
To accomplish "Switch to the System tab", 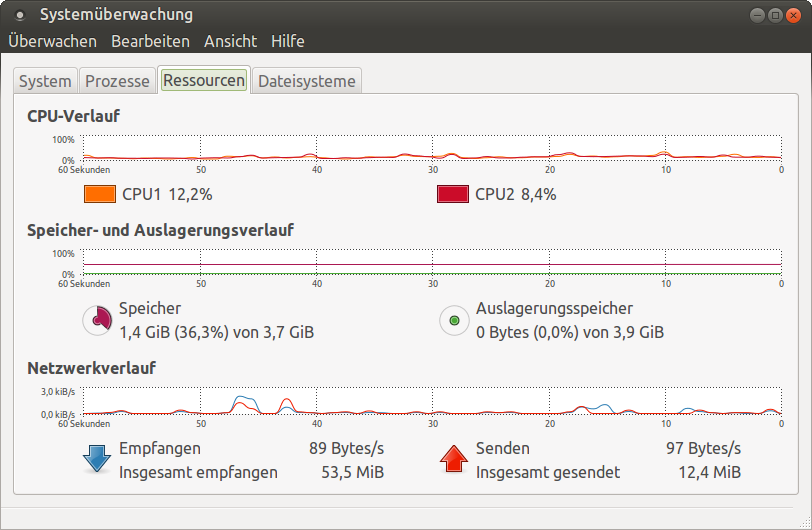I will point(45,81).
